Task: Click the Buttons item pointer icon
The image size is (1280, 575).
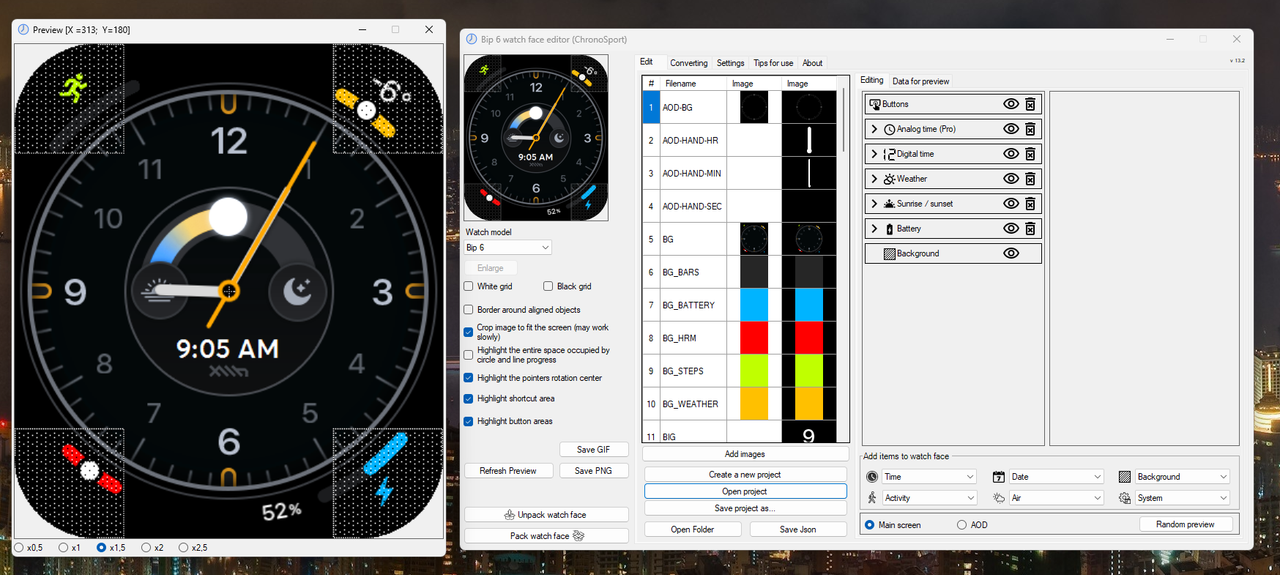Action: pos(875,104)
